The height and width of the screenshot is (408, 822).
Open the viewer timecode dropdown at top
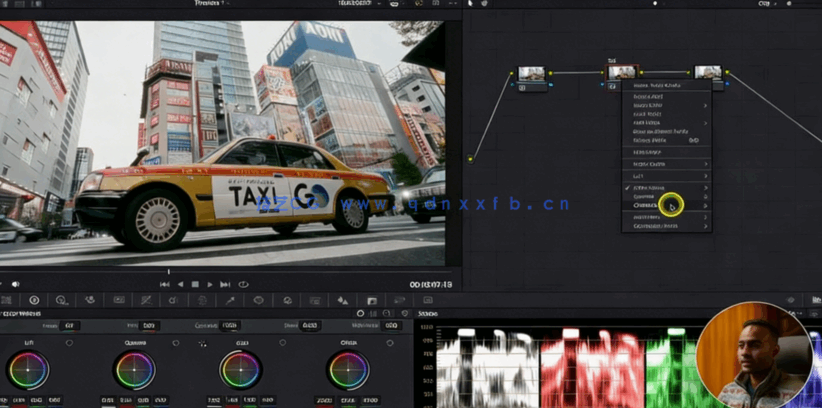(x=359, y=3)
